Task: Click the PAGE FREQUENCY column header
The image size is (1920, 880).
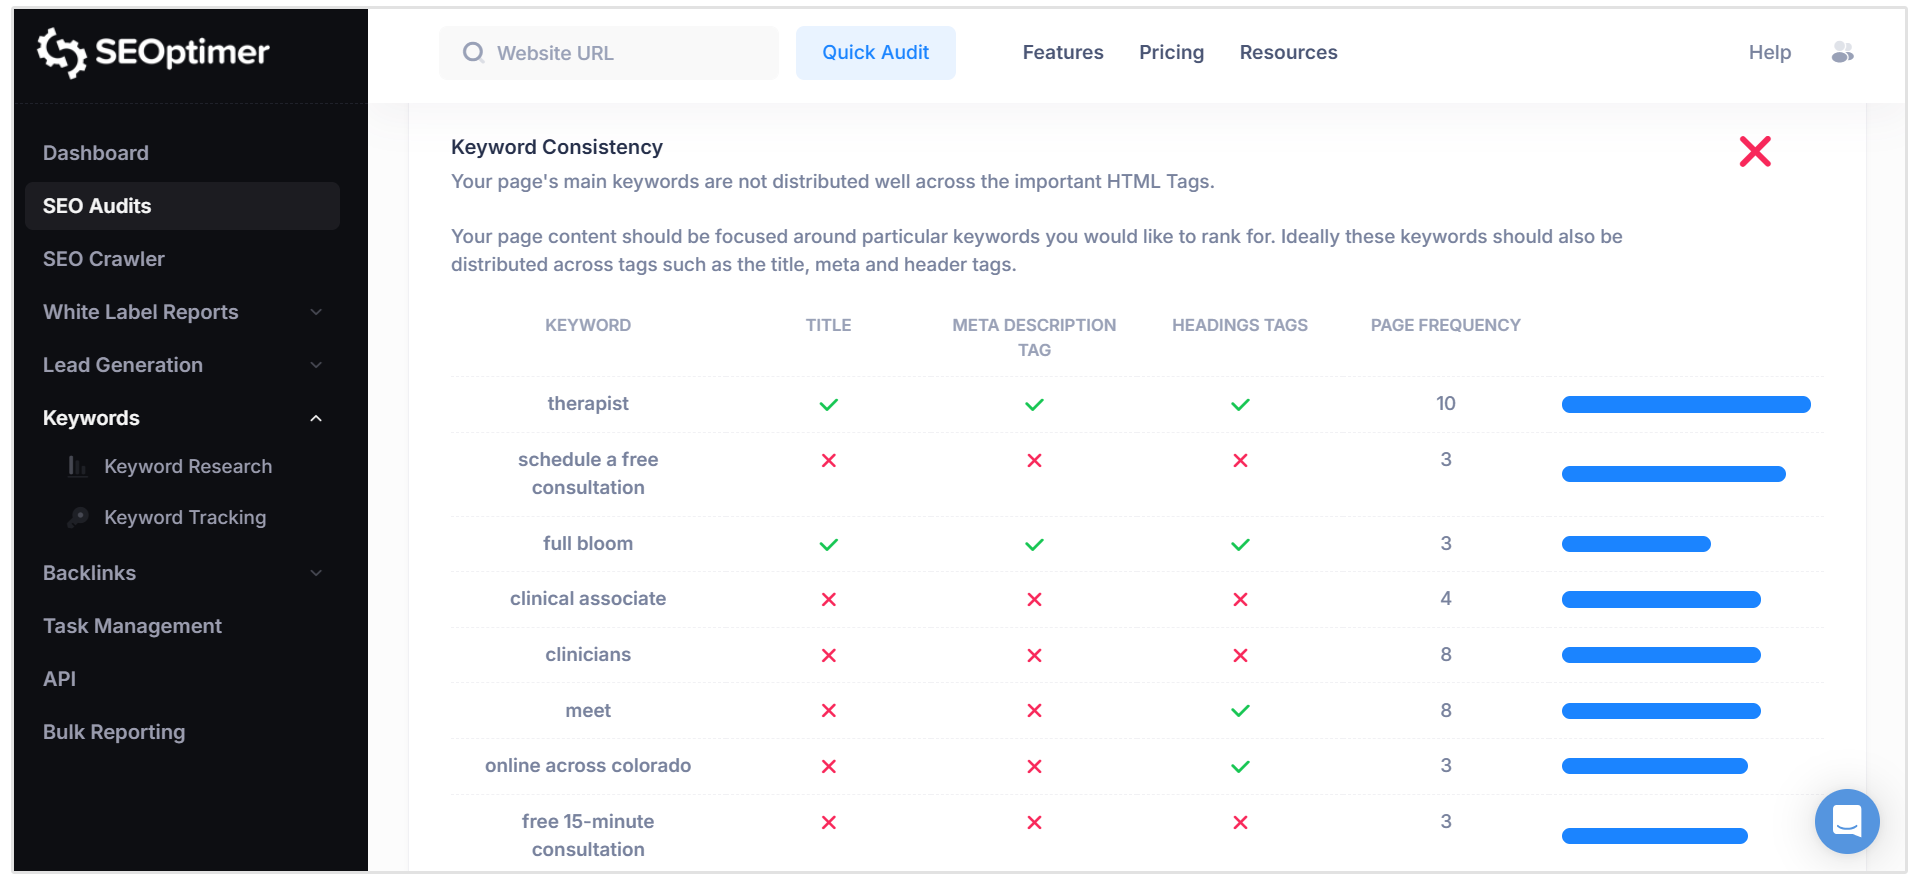Action: [1445, 325]
